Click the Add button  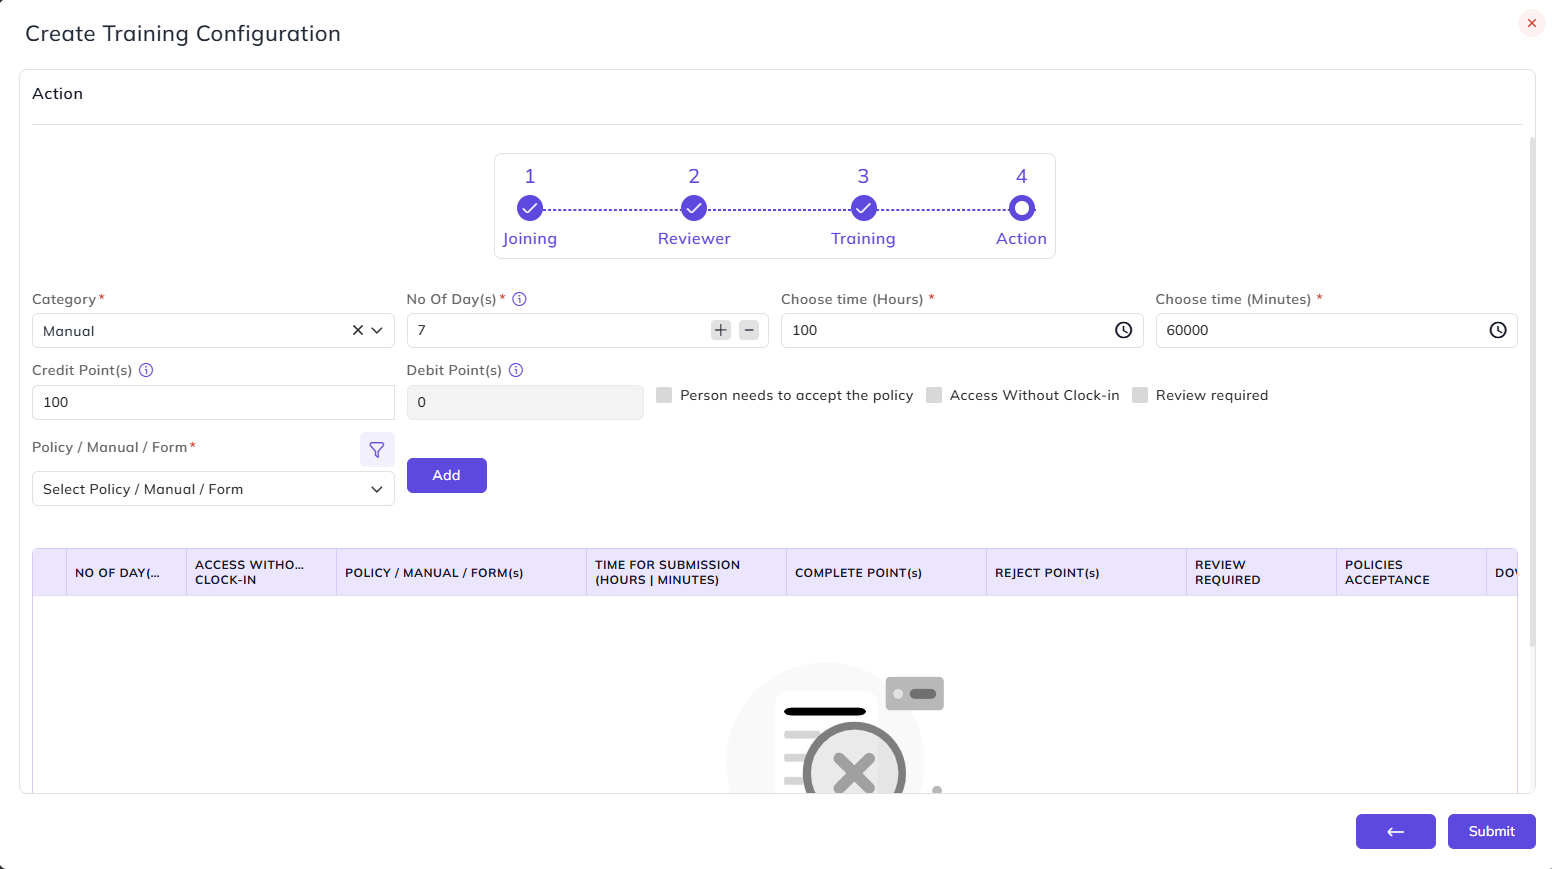(x=447, y=476)
